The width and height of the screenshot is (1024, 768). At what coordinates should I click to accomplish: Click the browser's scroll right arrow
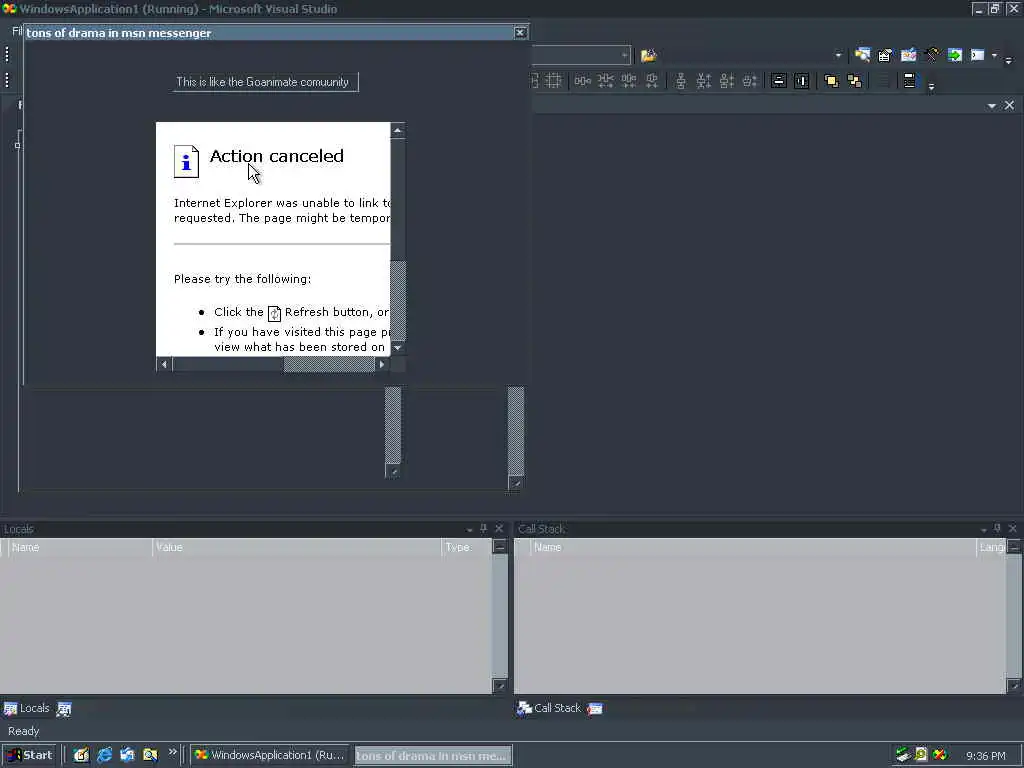pyautogui.click(x=383, y=364)
